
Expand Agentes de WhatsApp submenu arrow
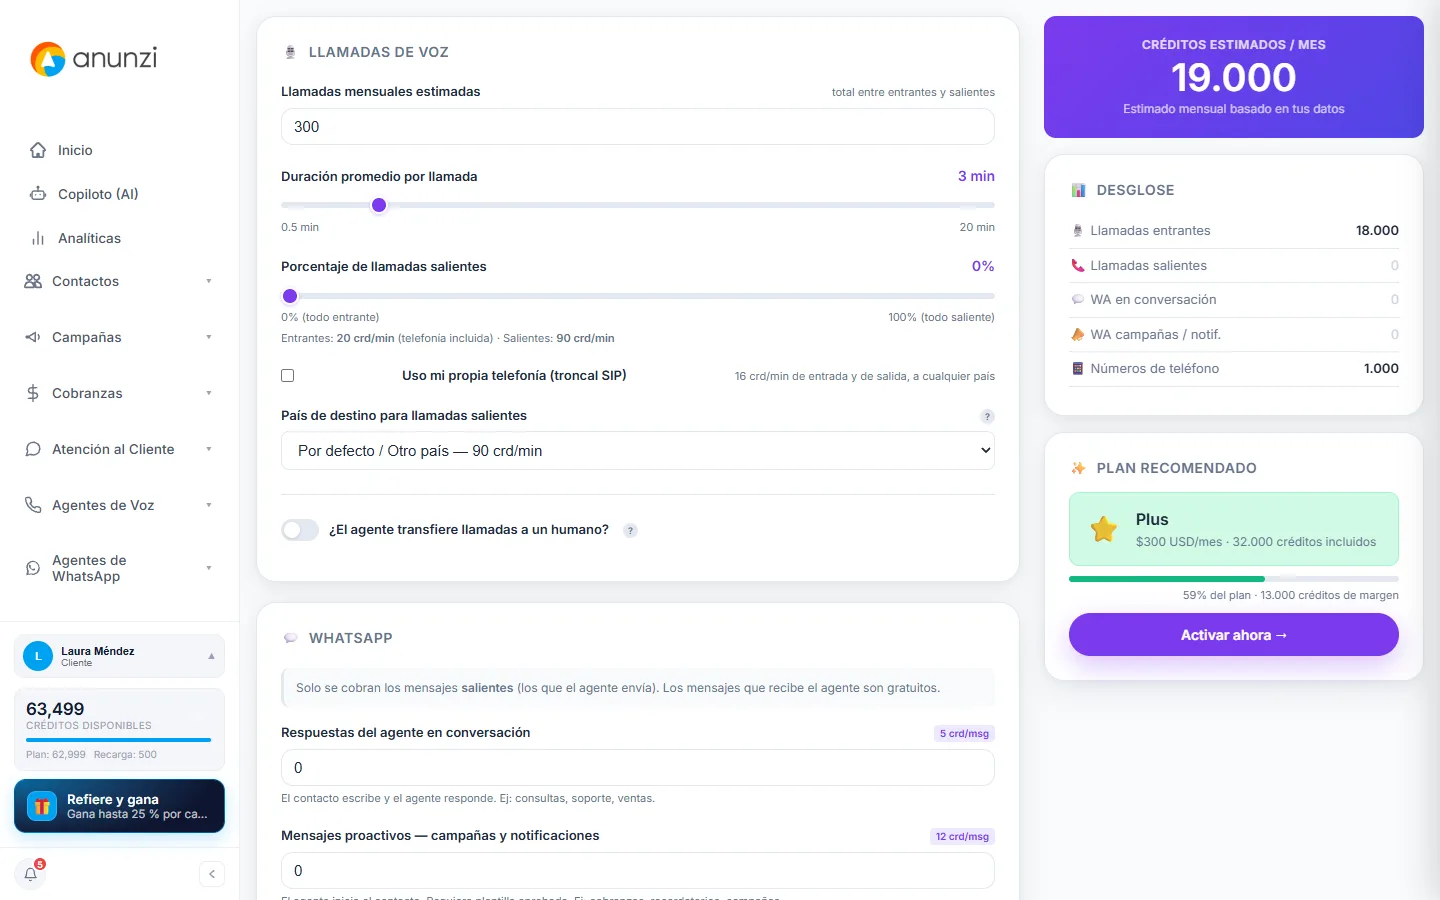coord(209,568)
